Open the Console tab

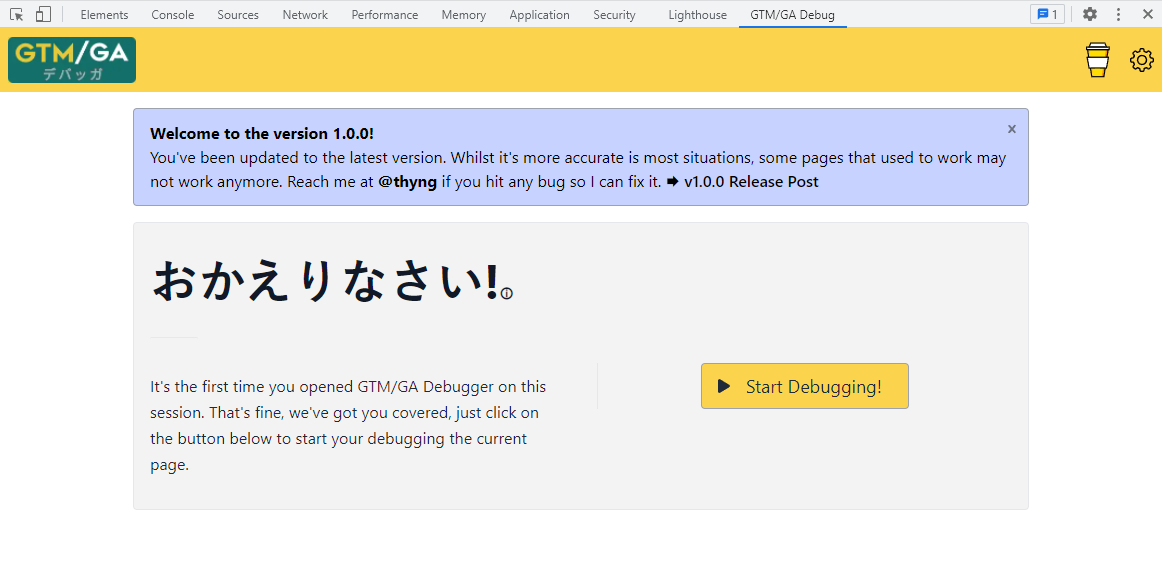point(173,15)
